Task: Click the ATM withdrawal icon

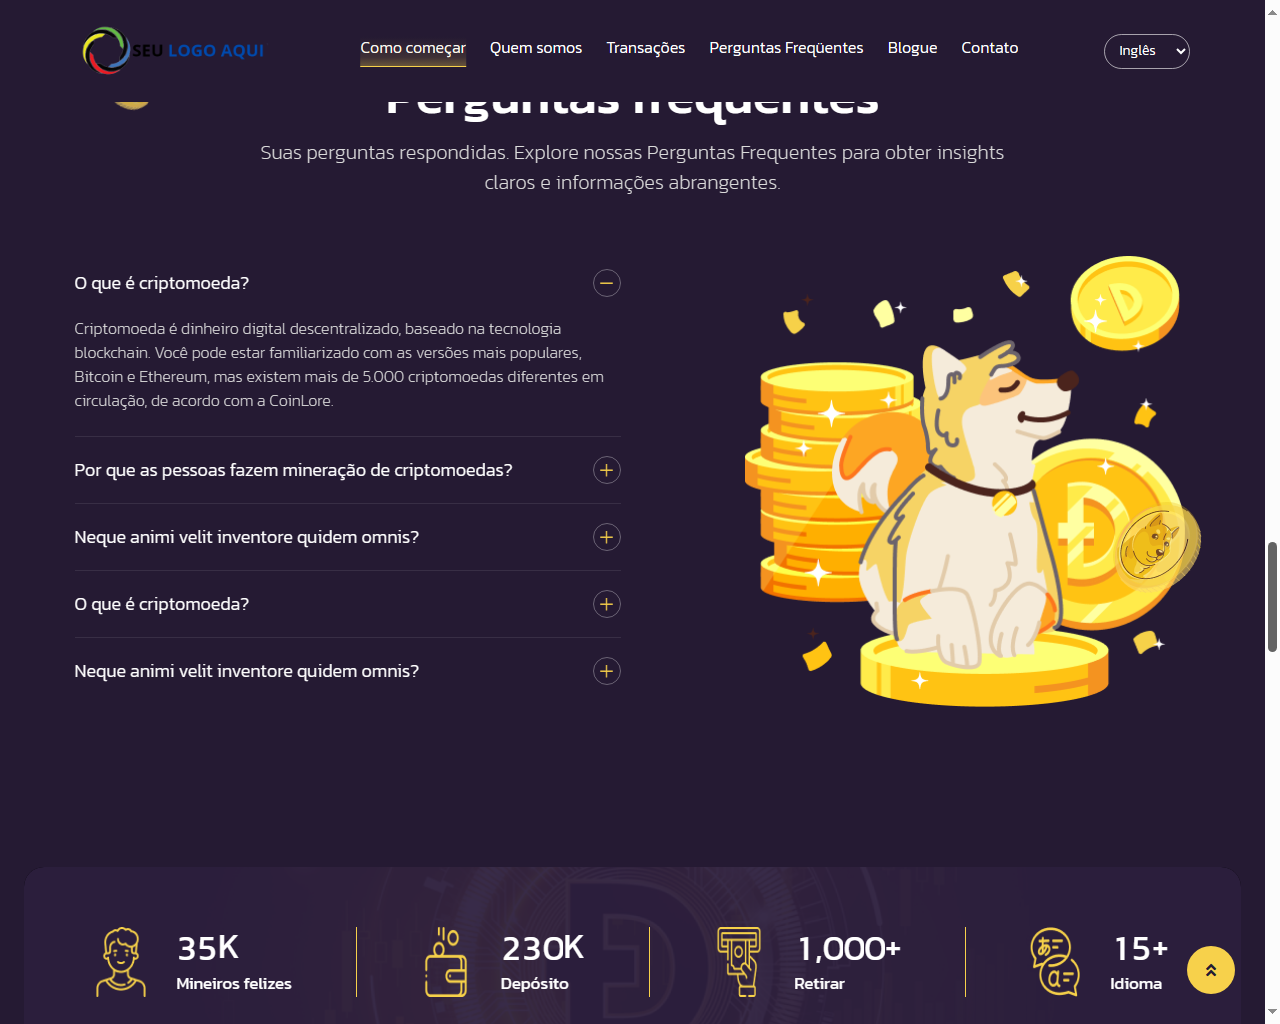Action: 739,962
